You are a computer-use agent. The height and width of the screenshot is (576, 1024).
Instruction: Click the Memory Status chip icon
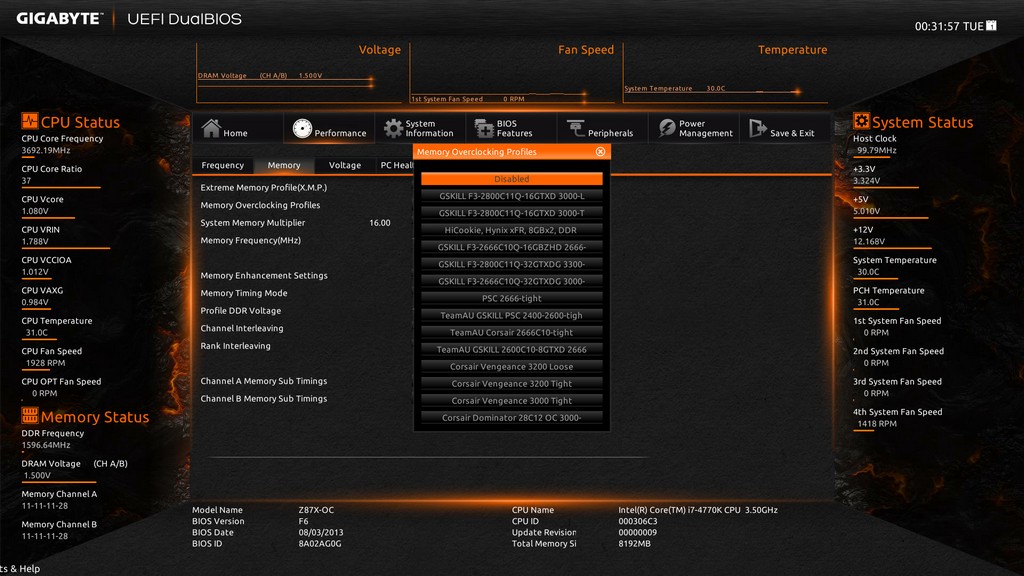pyautogui.click(x=29, y=415)
